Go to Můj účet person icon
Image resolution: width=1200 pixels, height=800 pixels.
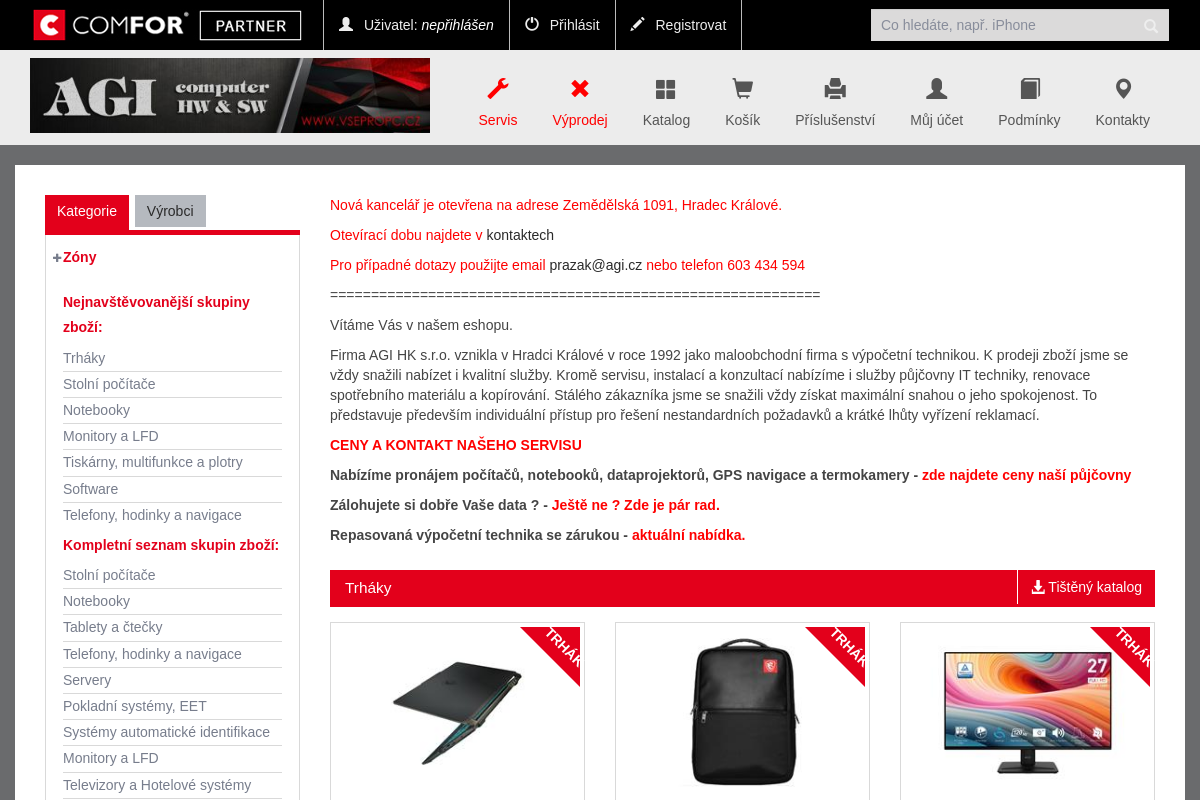[x=936, y=89]
